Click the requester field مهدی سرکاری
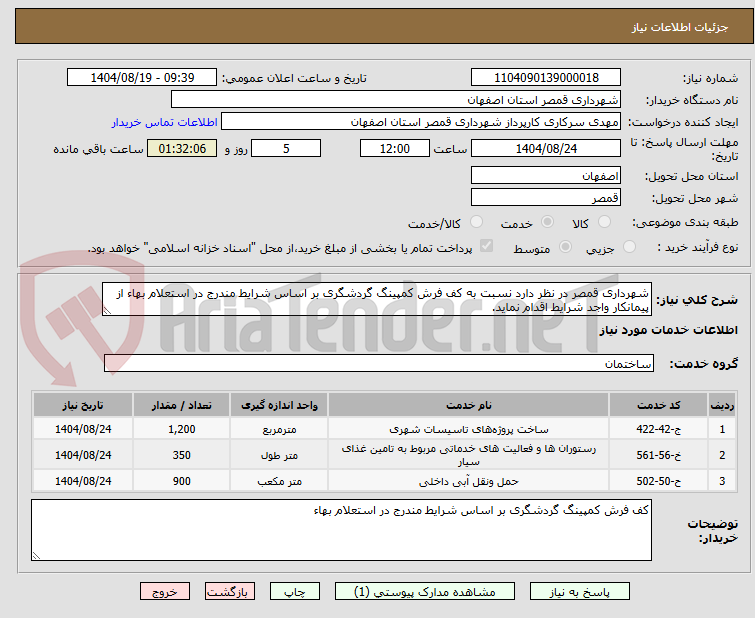755x618 pixels. tap(421, 122)
